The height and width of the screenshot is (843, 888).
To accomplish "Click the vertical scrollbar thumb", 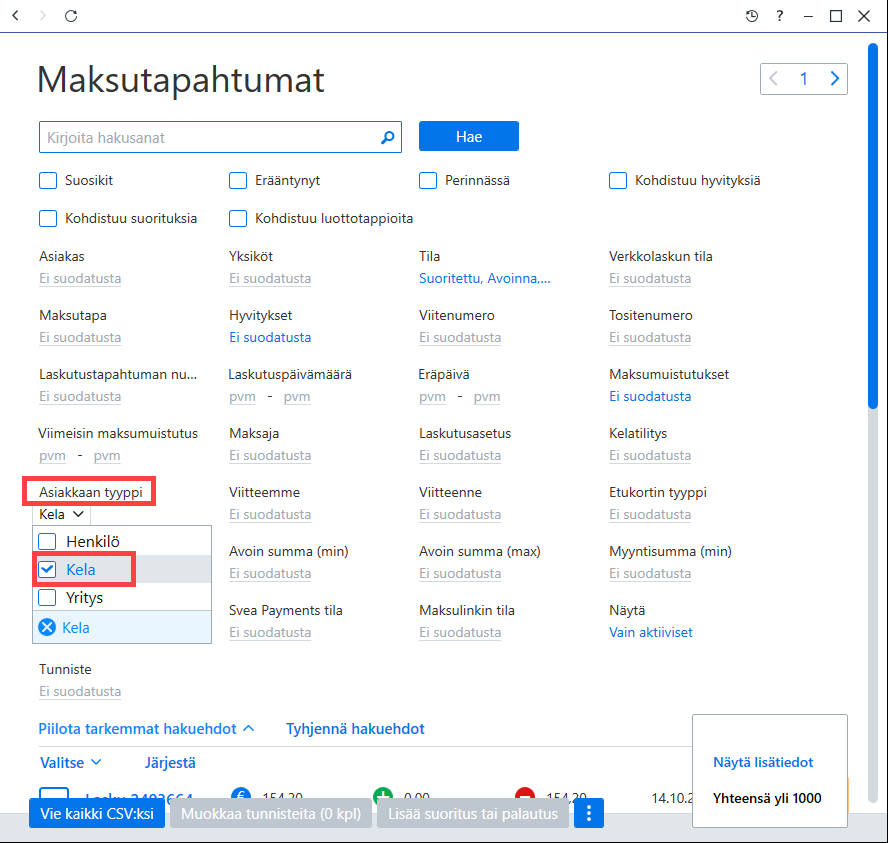I will [873, 225].
